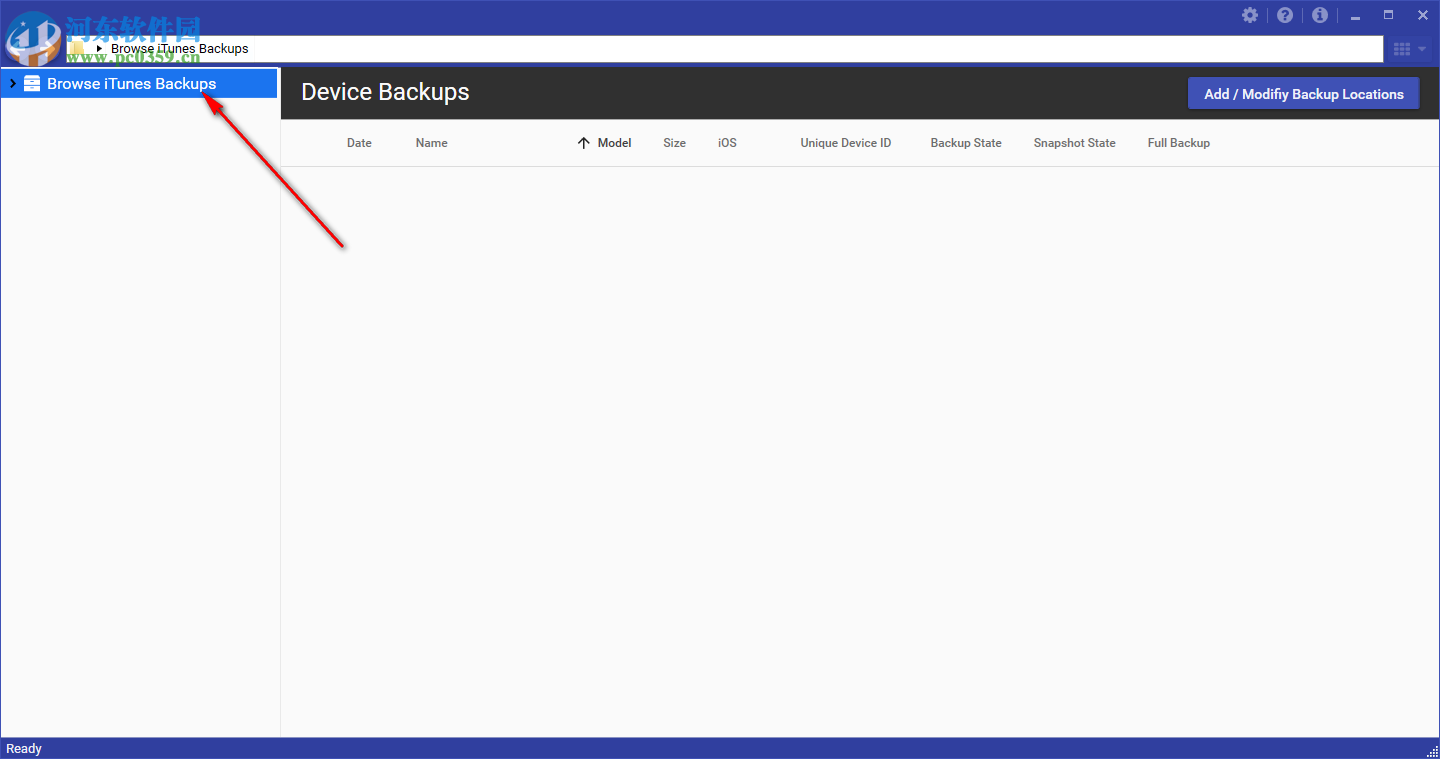The image size is (1440, 759).
Task: Click the help question mark icon
Action: pyautogui.click(x=1285, y=15)
